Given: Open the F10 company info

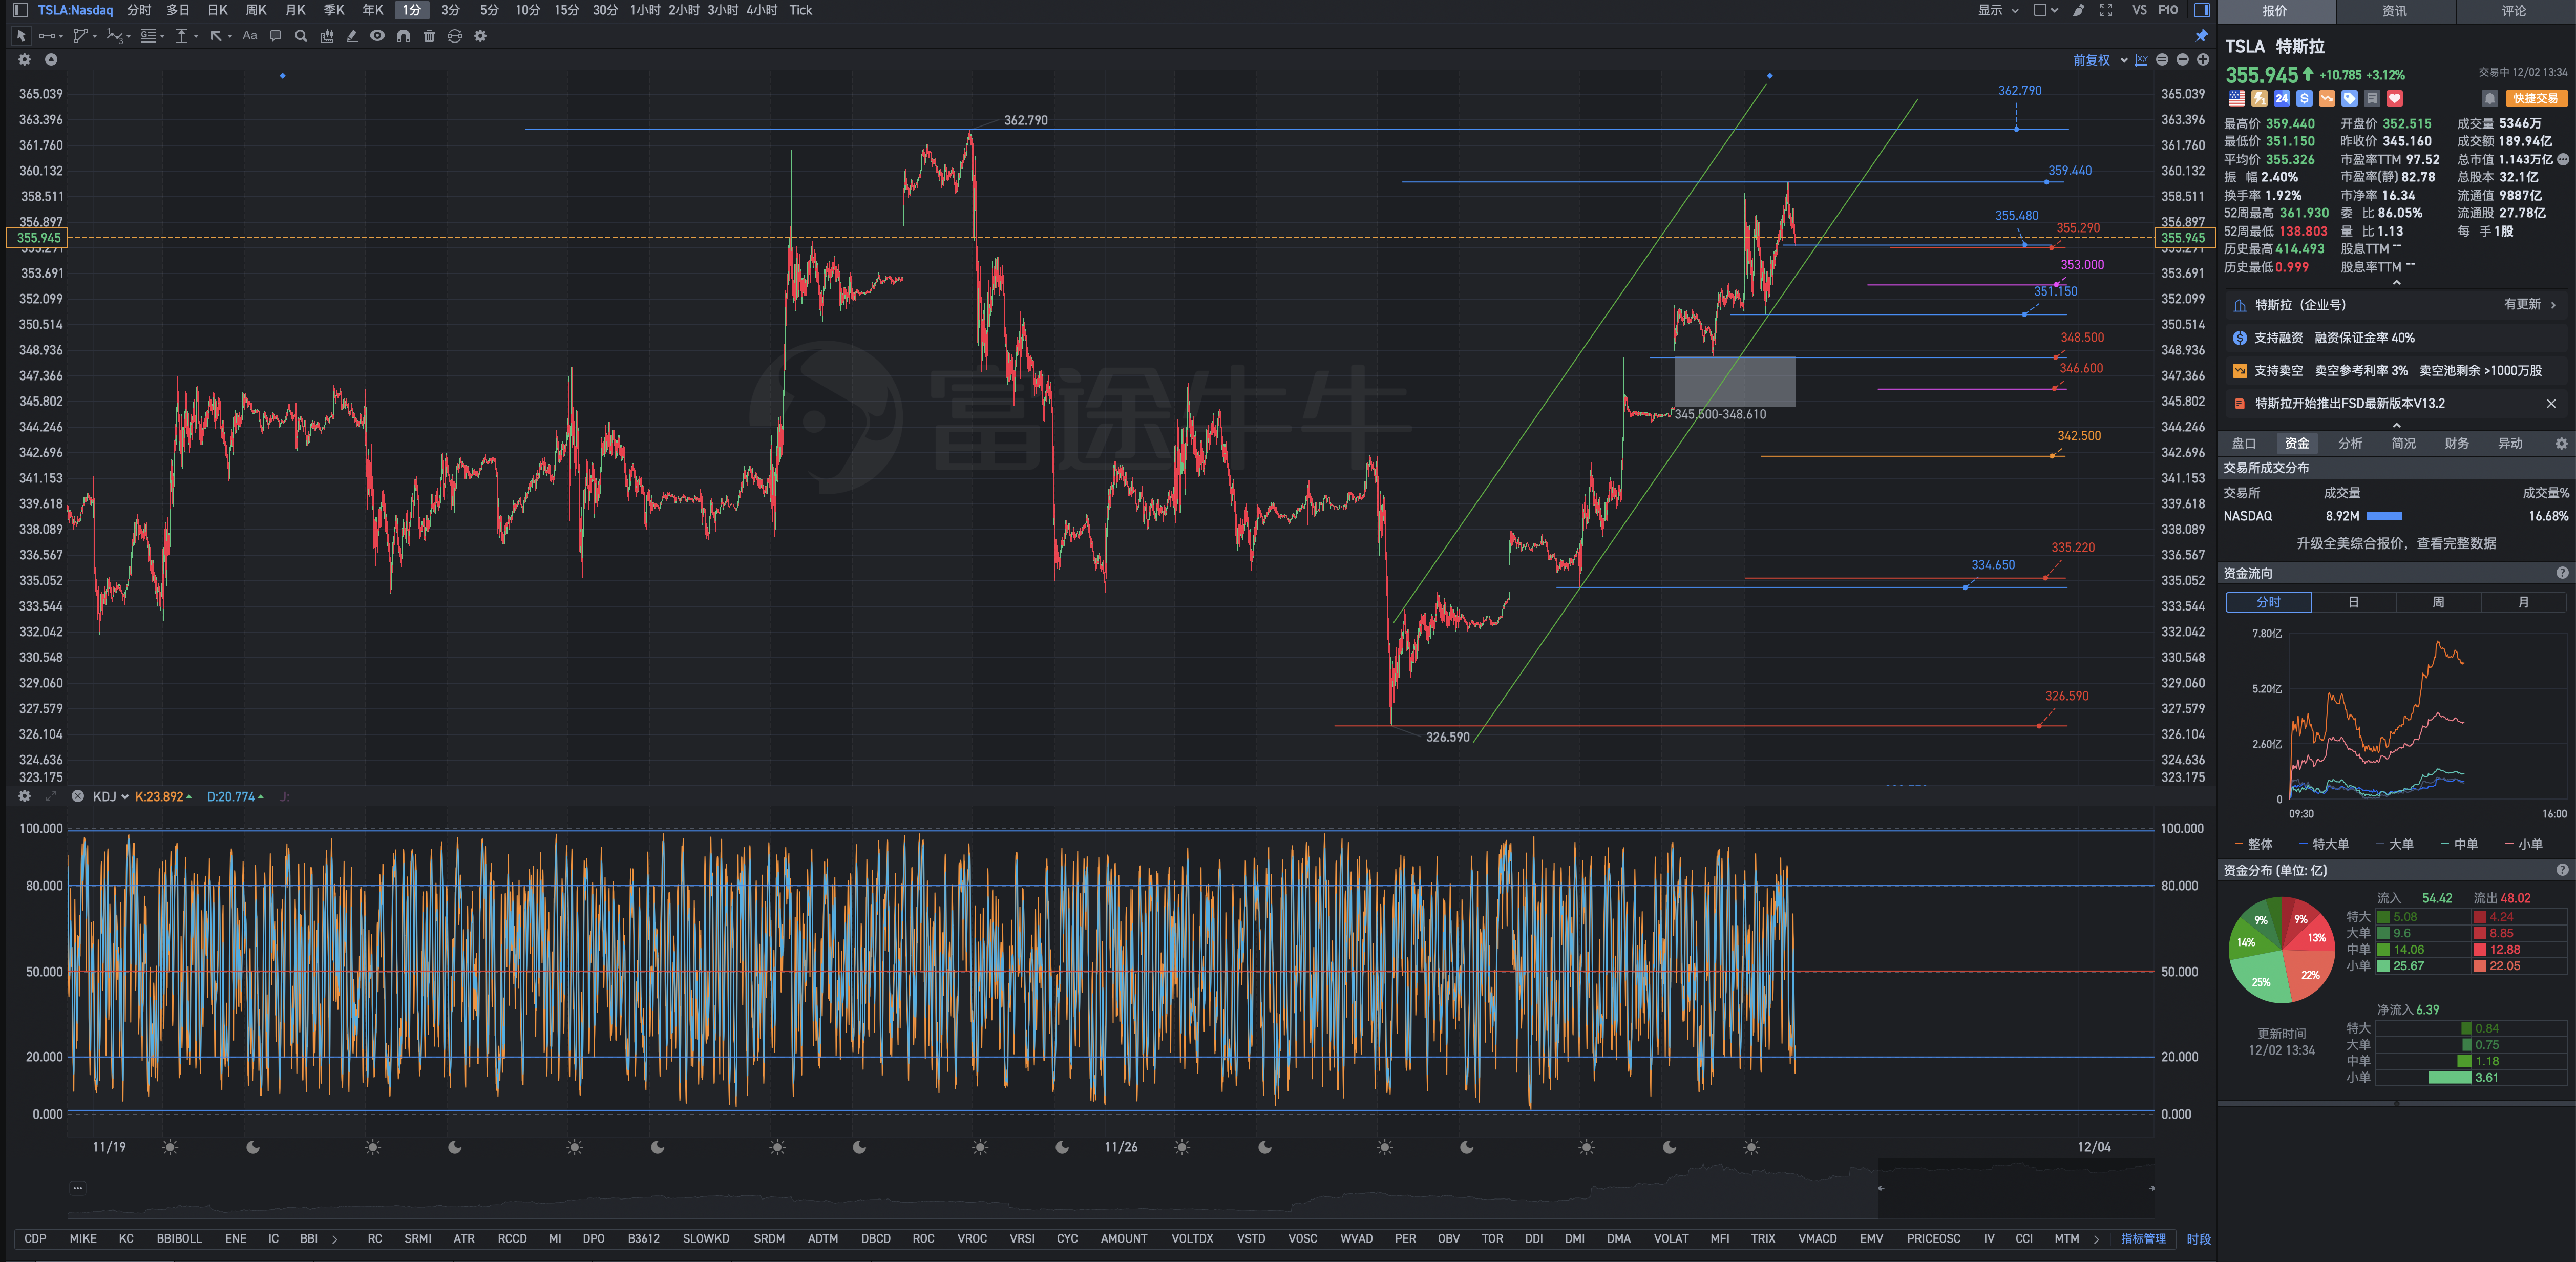Looking at the screenshot, I should click(x=2168, y=10).
